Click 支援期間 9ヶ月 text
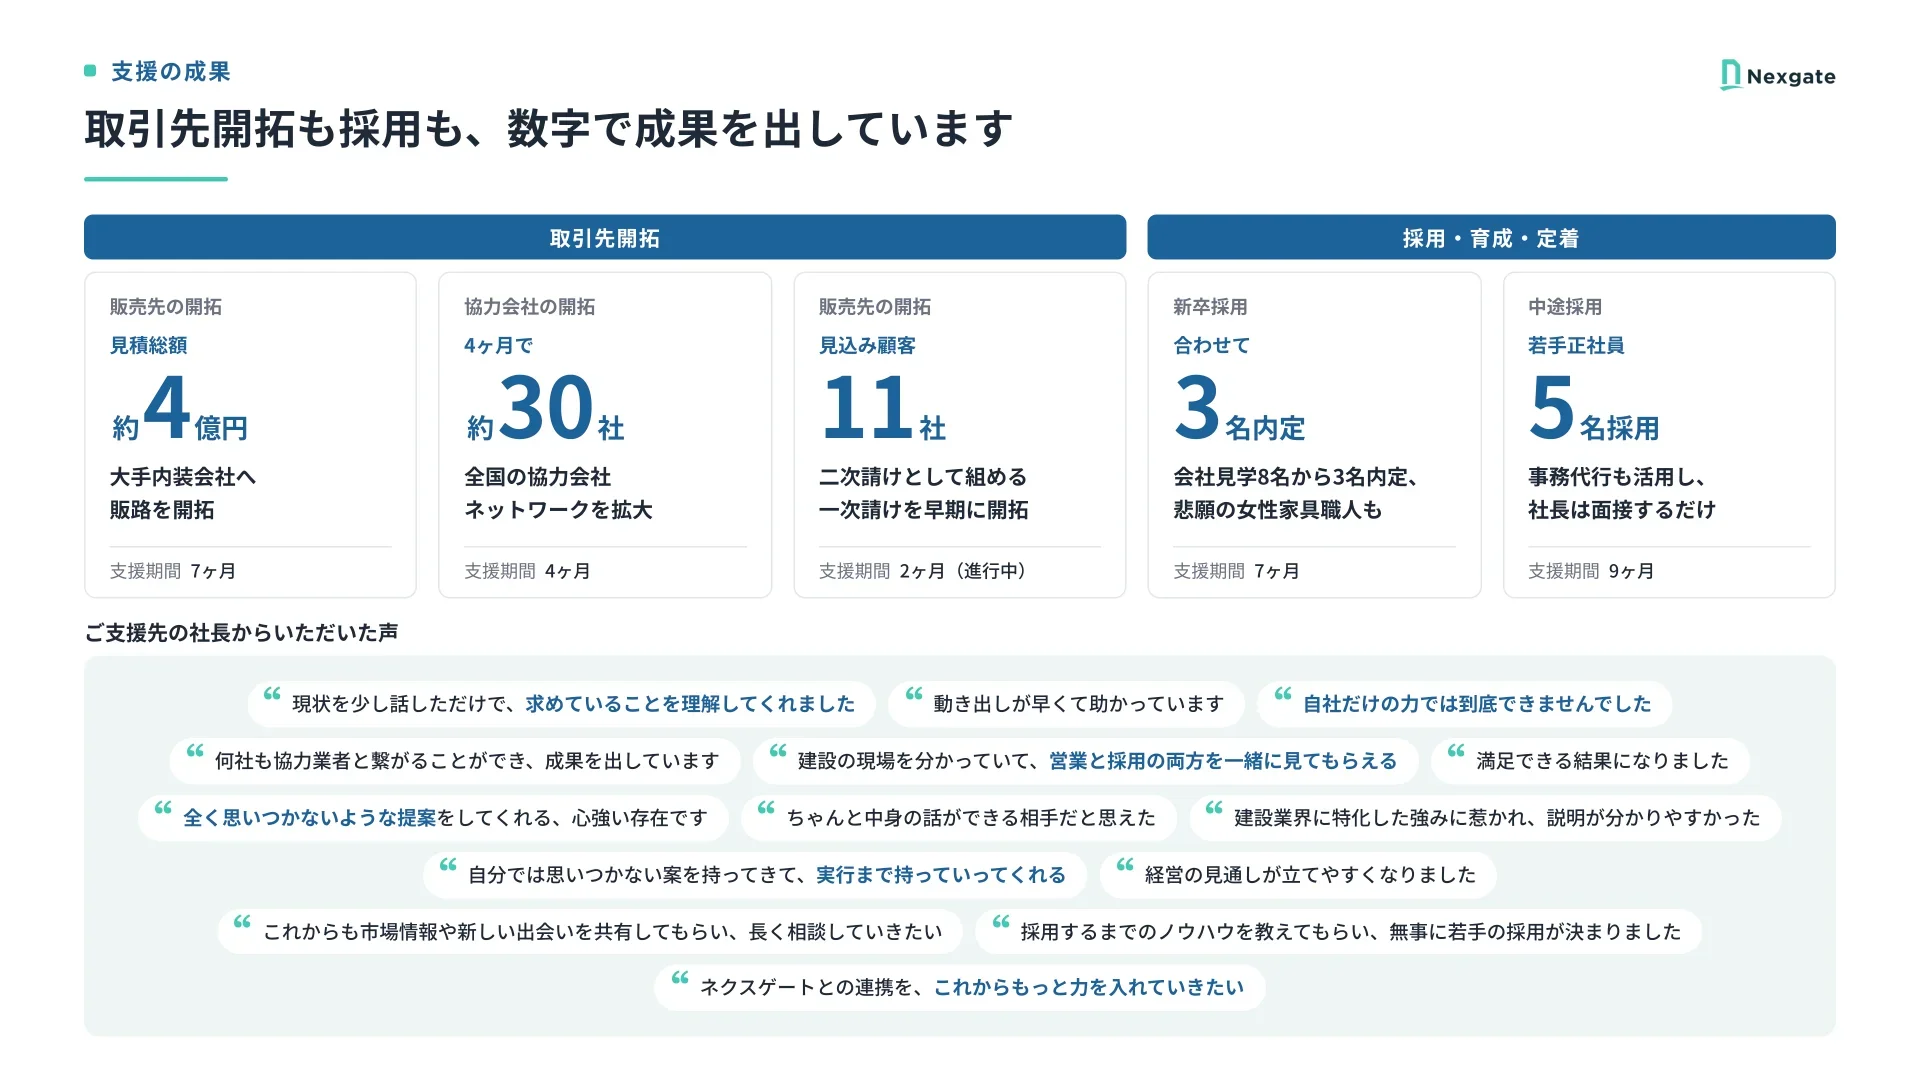 pyautogui.click(x=1591, y=571)
